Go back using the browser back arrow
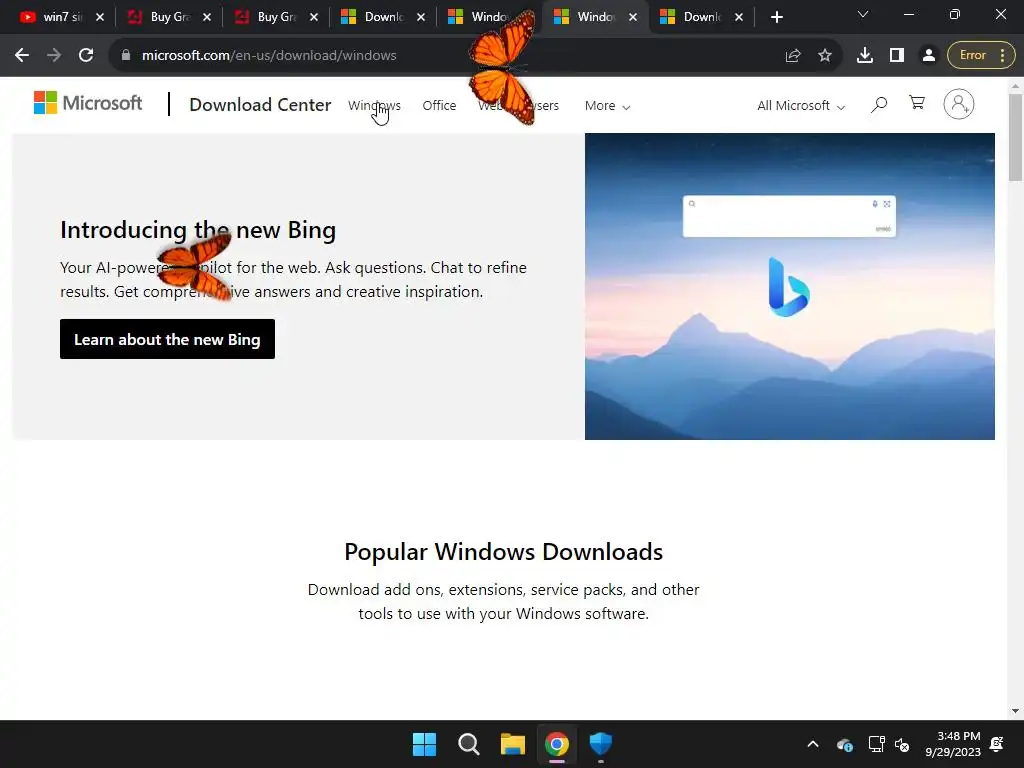The image size is (1024, 768). pos(22,56)
